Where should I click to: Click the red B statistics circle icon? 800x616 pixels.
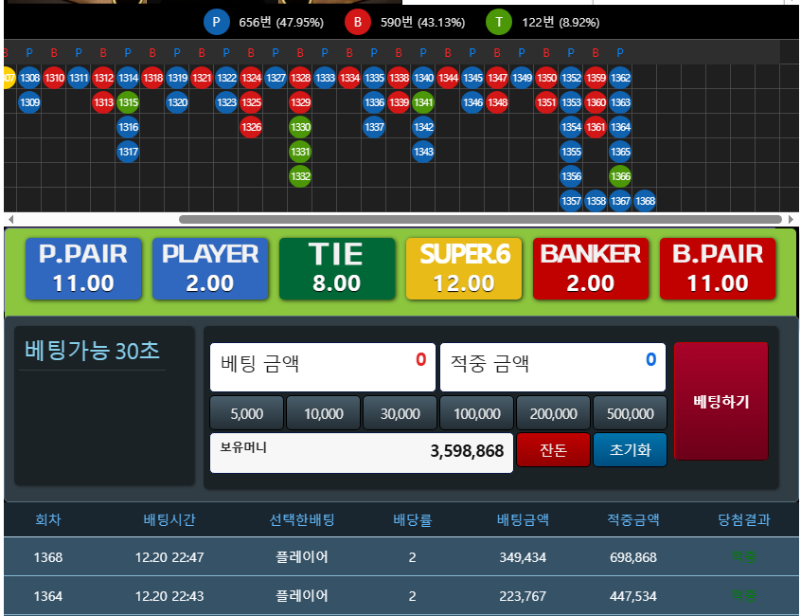pyautogui.click(x=358, y=22)
